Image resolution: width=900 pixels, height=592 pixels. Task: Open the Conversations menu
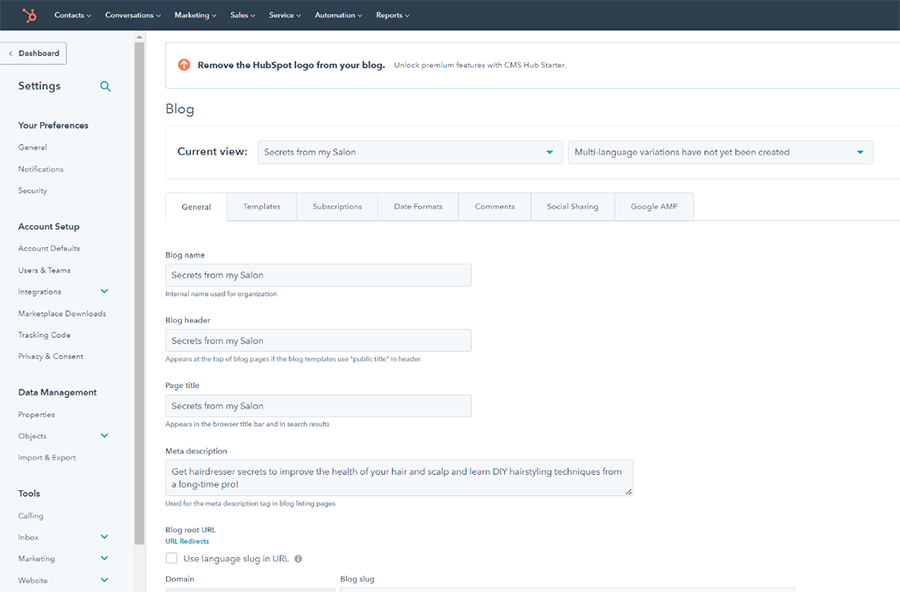[133, 16]
